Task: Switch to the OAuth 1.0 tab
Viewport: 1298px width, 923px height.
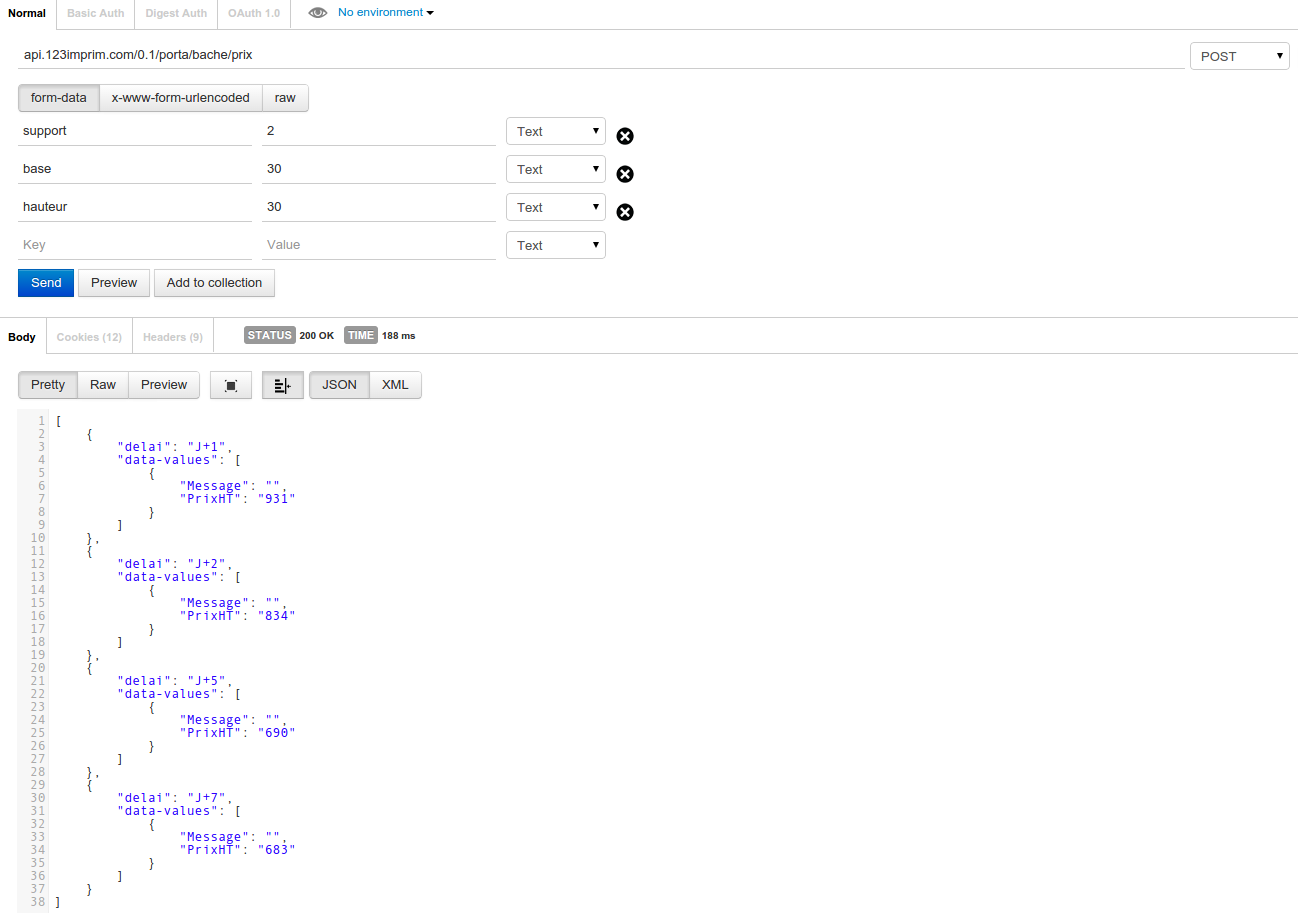Action: pyautogui.click(x=254, y=13)
